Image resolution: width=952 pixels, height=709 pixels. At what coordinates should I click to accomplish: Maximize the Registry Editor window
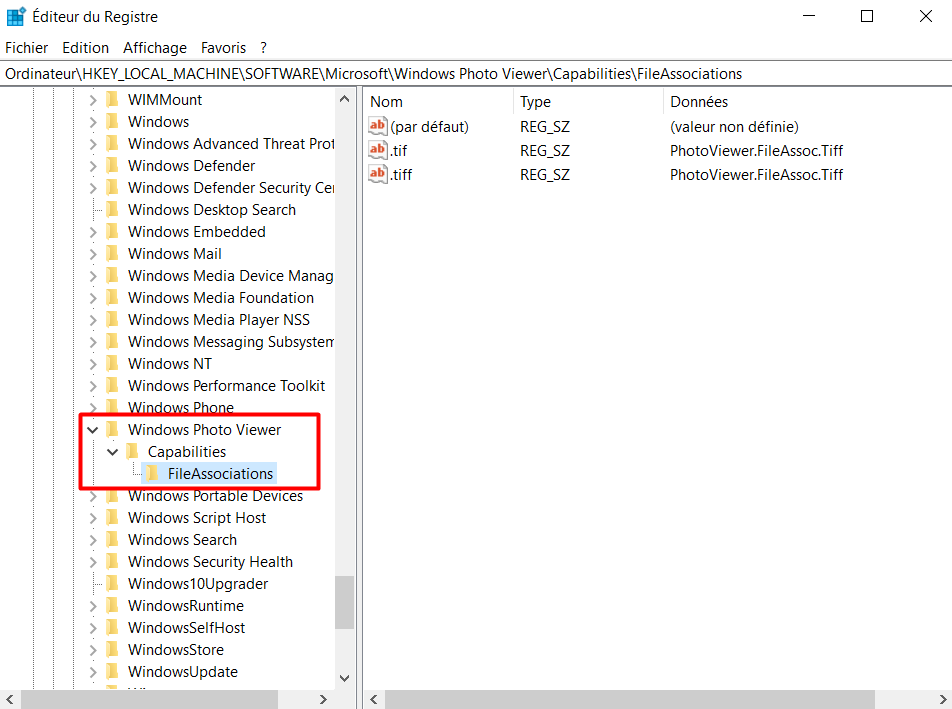(867, 16)
